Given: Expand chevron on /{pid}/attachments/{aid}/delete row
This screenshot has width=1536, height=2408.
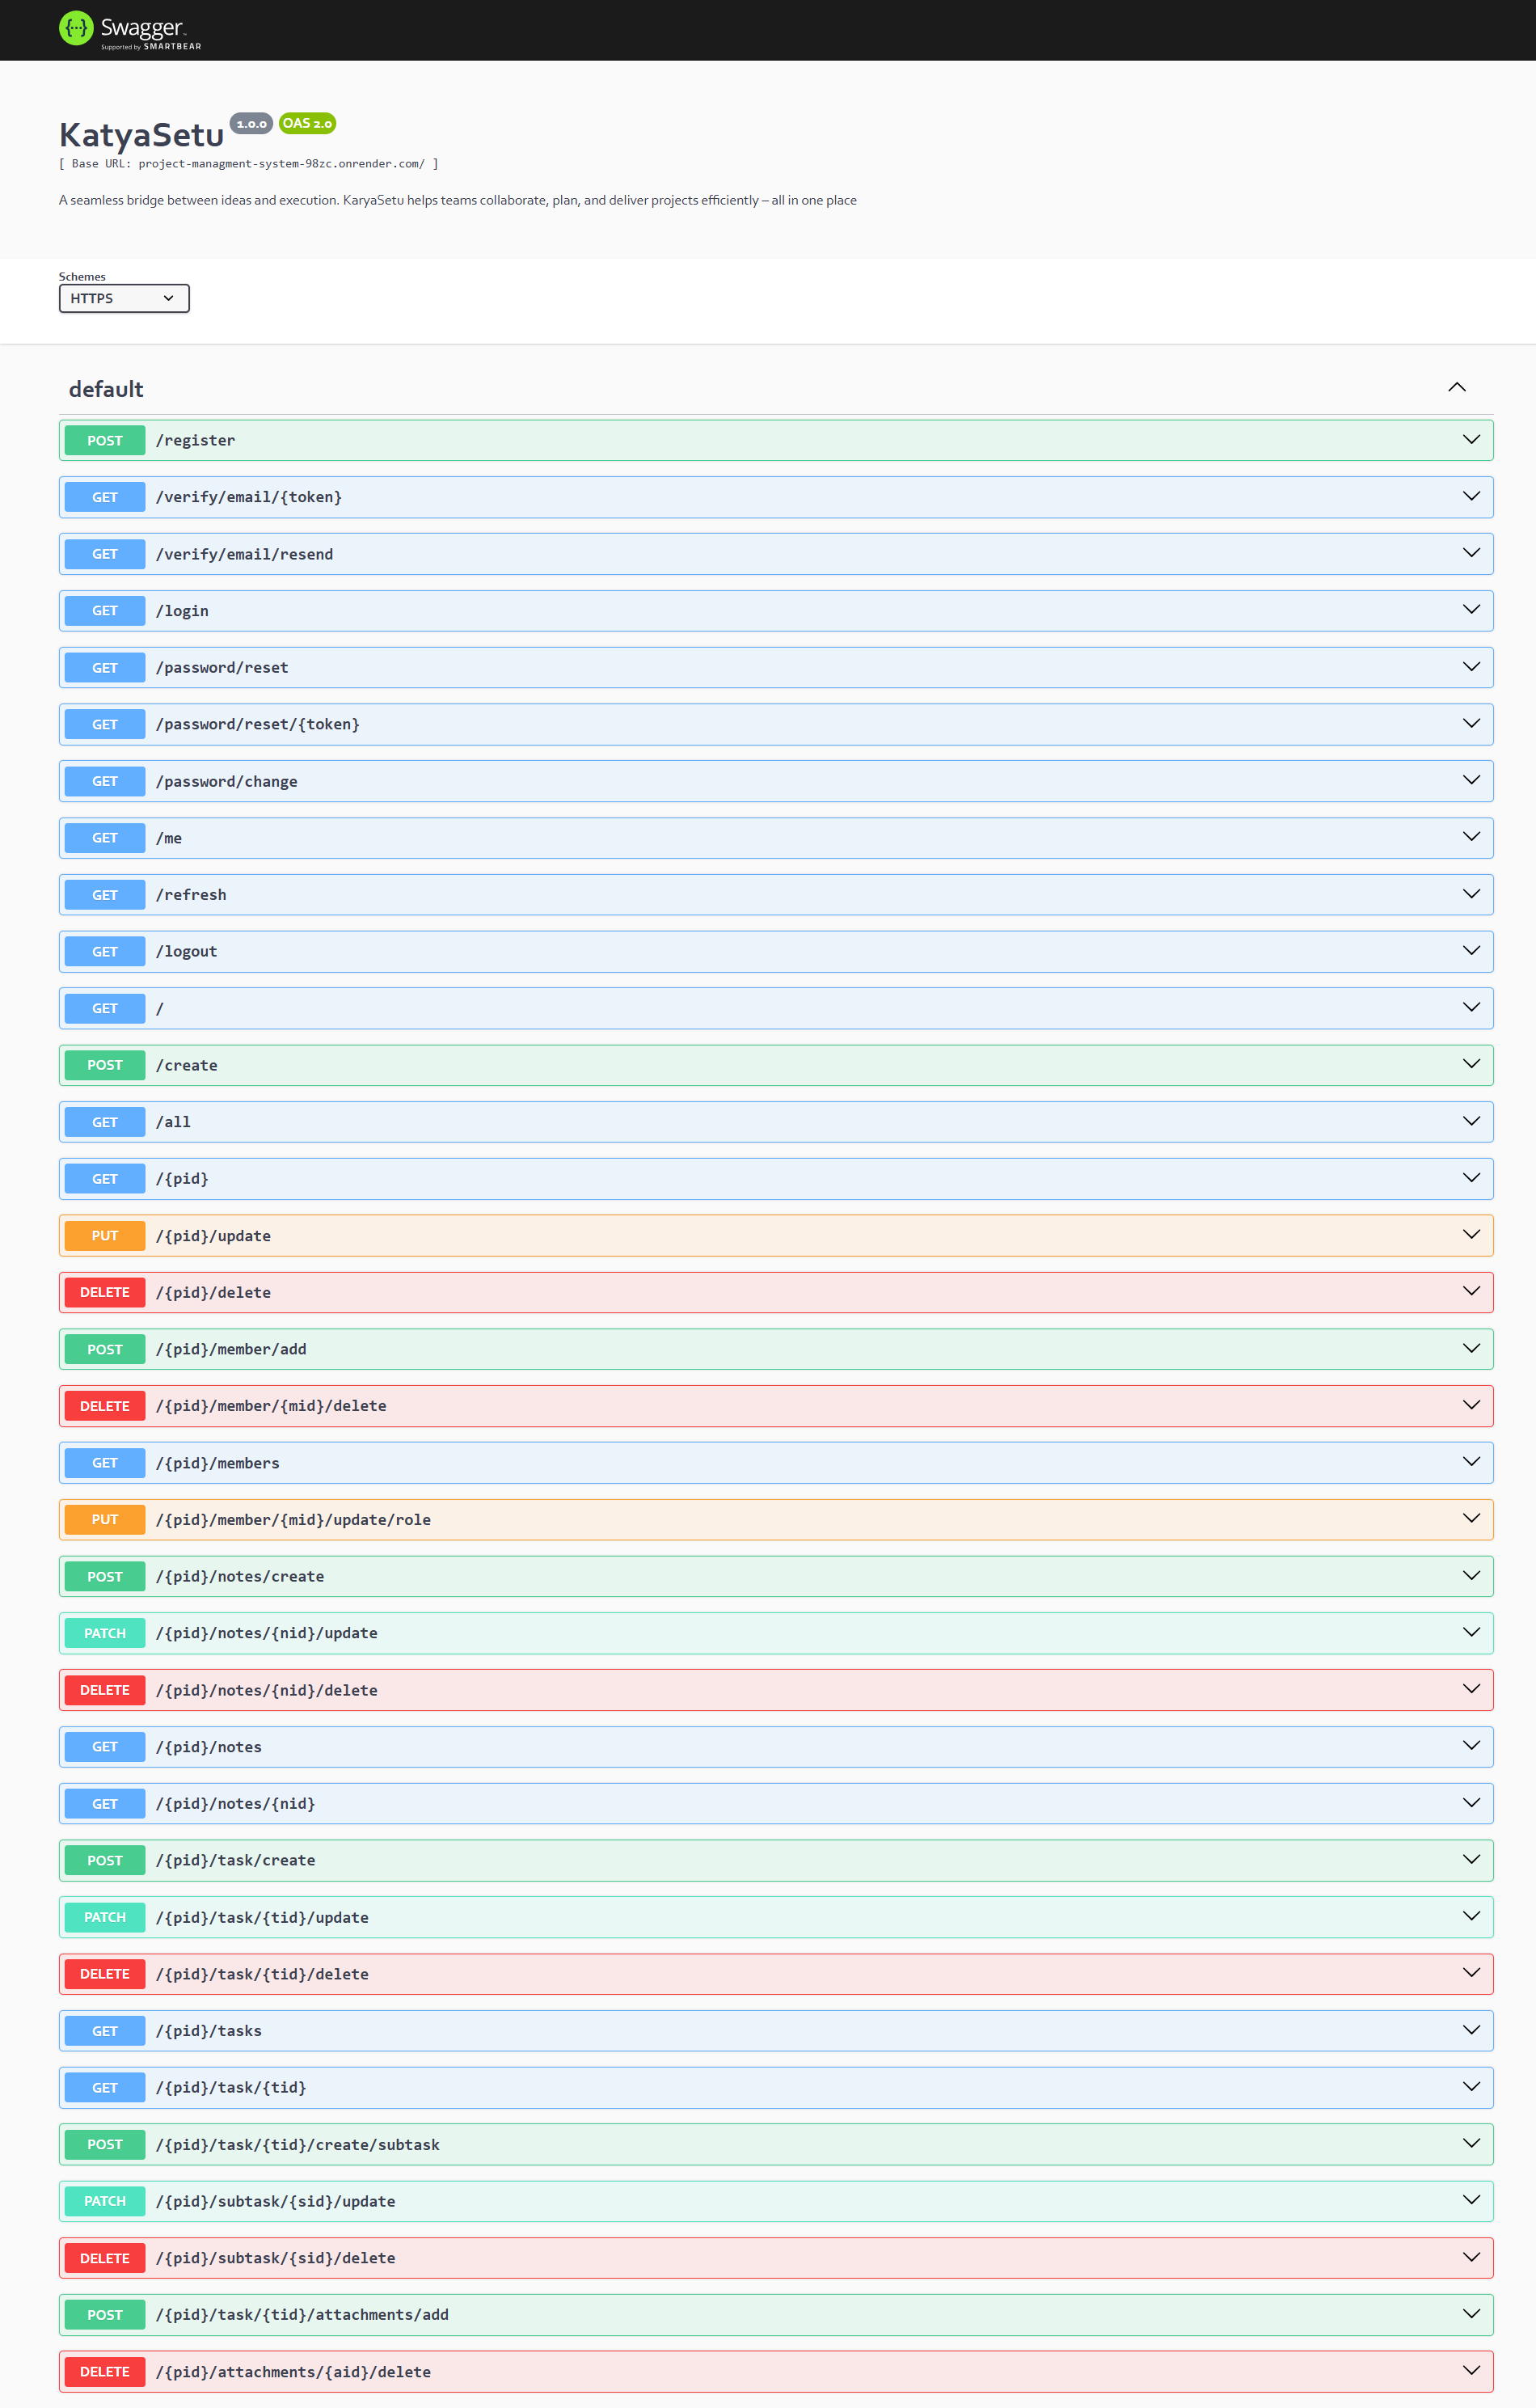Looking at the screenshot, I should tap(1471, 2371).
